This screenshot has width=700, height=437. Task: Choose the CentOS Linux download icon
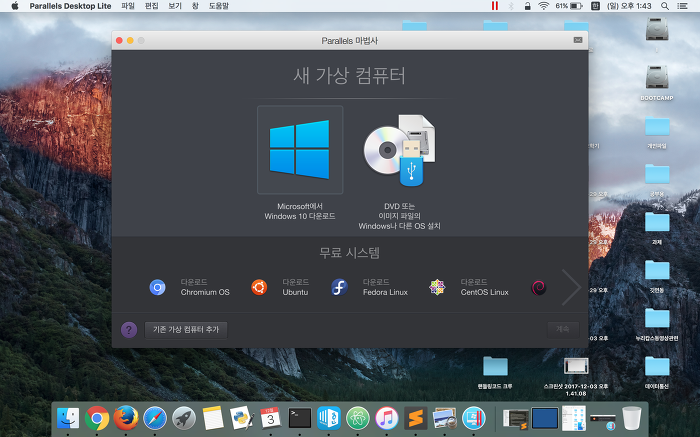coord(437,287)
